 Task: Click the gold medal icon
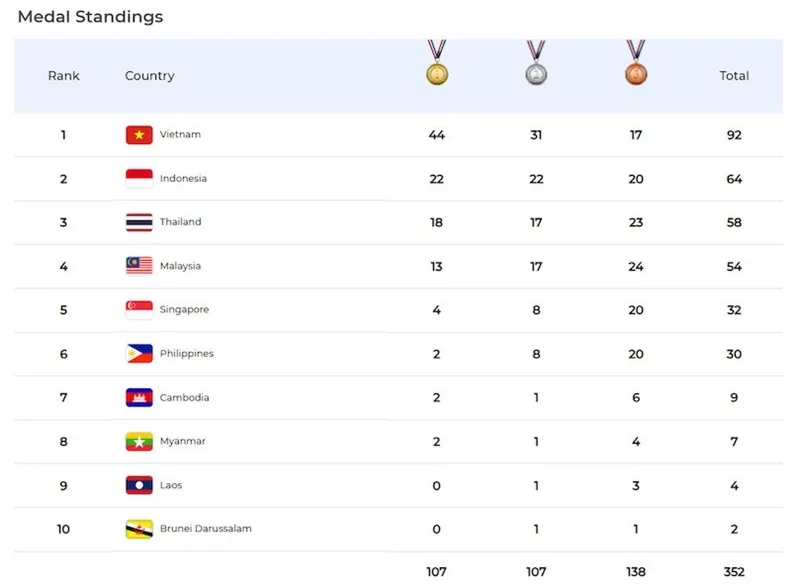[x=437, y=73]
